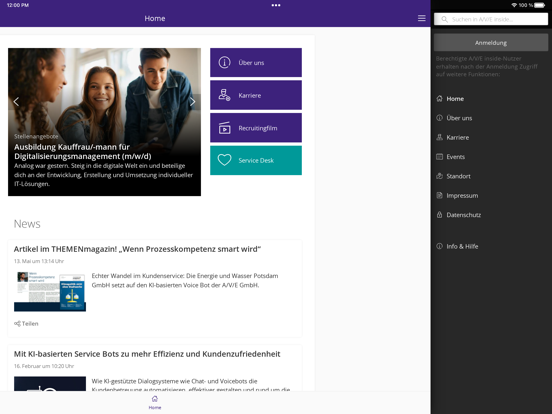Check the battery icon in status bar

pos(540,5)
